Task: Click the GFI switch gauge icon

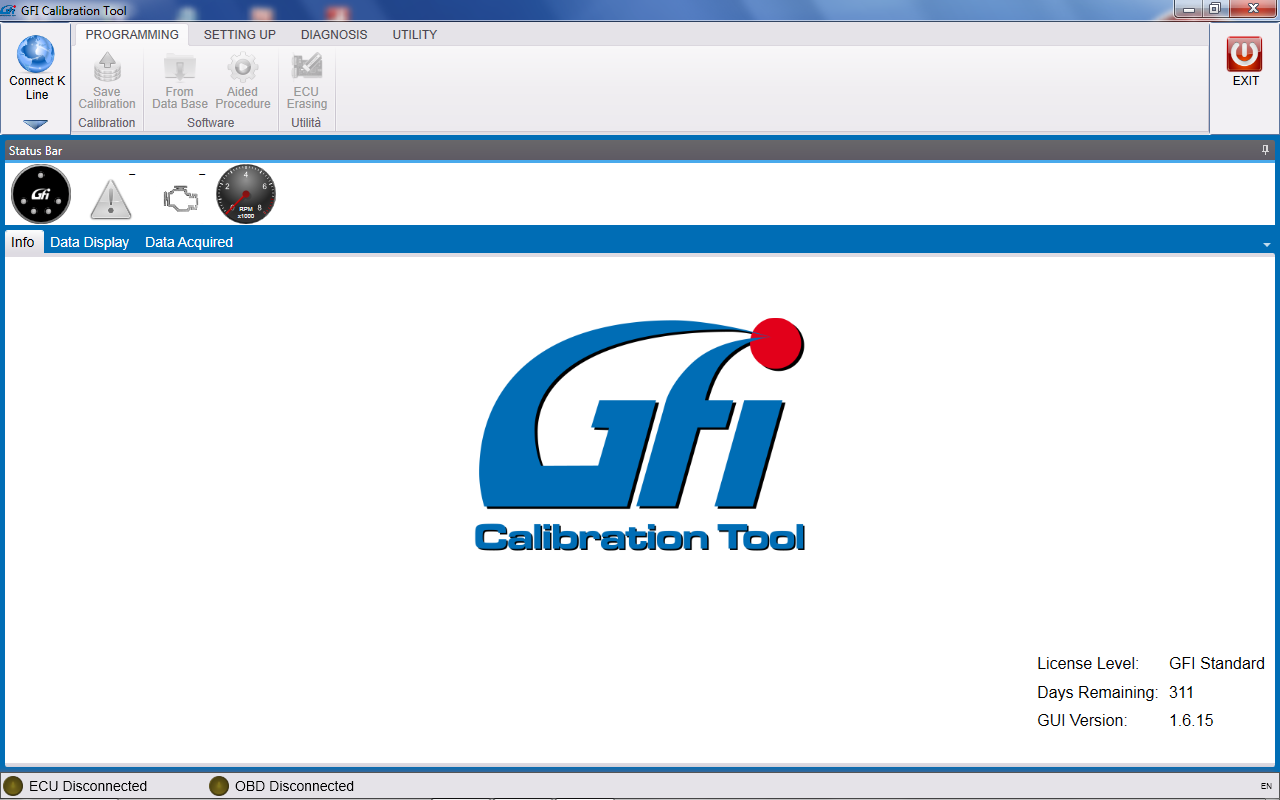Action: pyautogui.click(x=41, y=194)
